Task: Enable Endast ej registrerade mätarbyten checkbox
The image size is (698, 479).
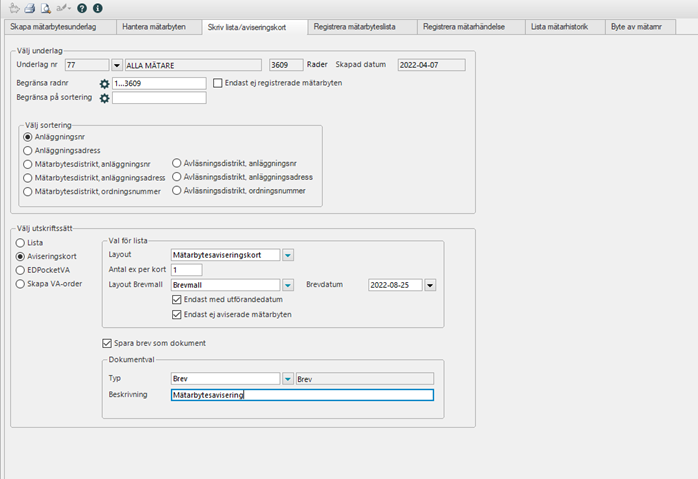Action: (x=220, y=83)
